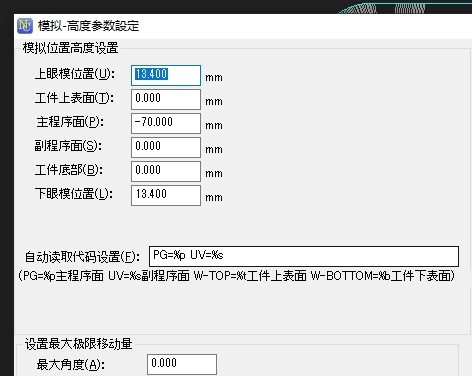Click the 工件上表面(T) input field
This screenshot has height=376, width=472.
(x=166, y=99)
